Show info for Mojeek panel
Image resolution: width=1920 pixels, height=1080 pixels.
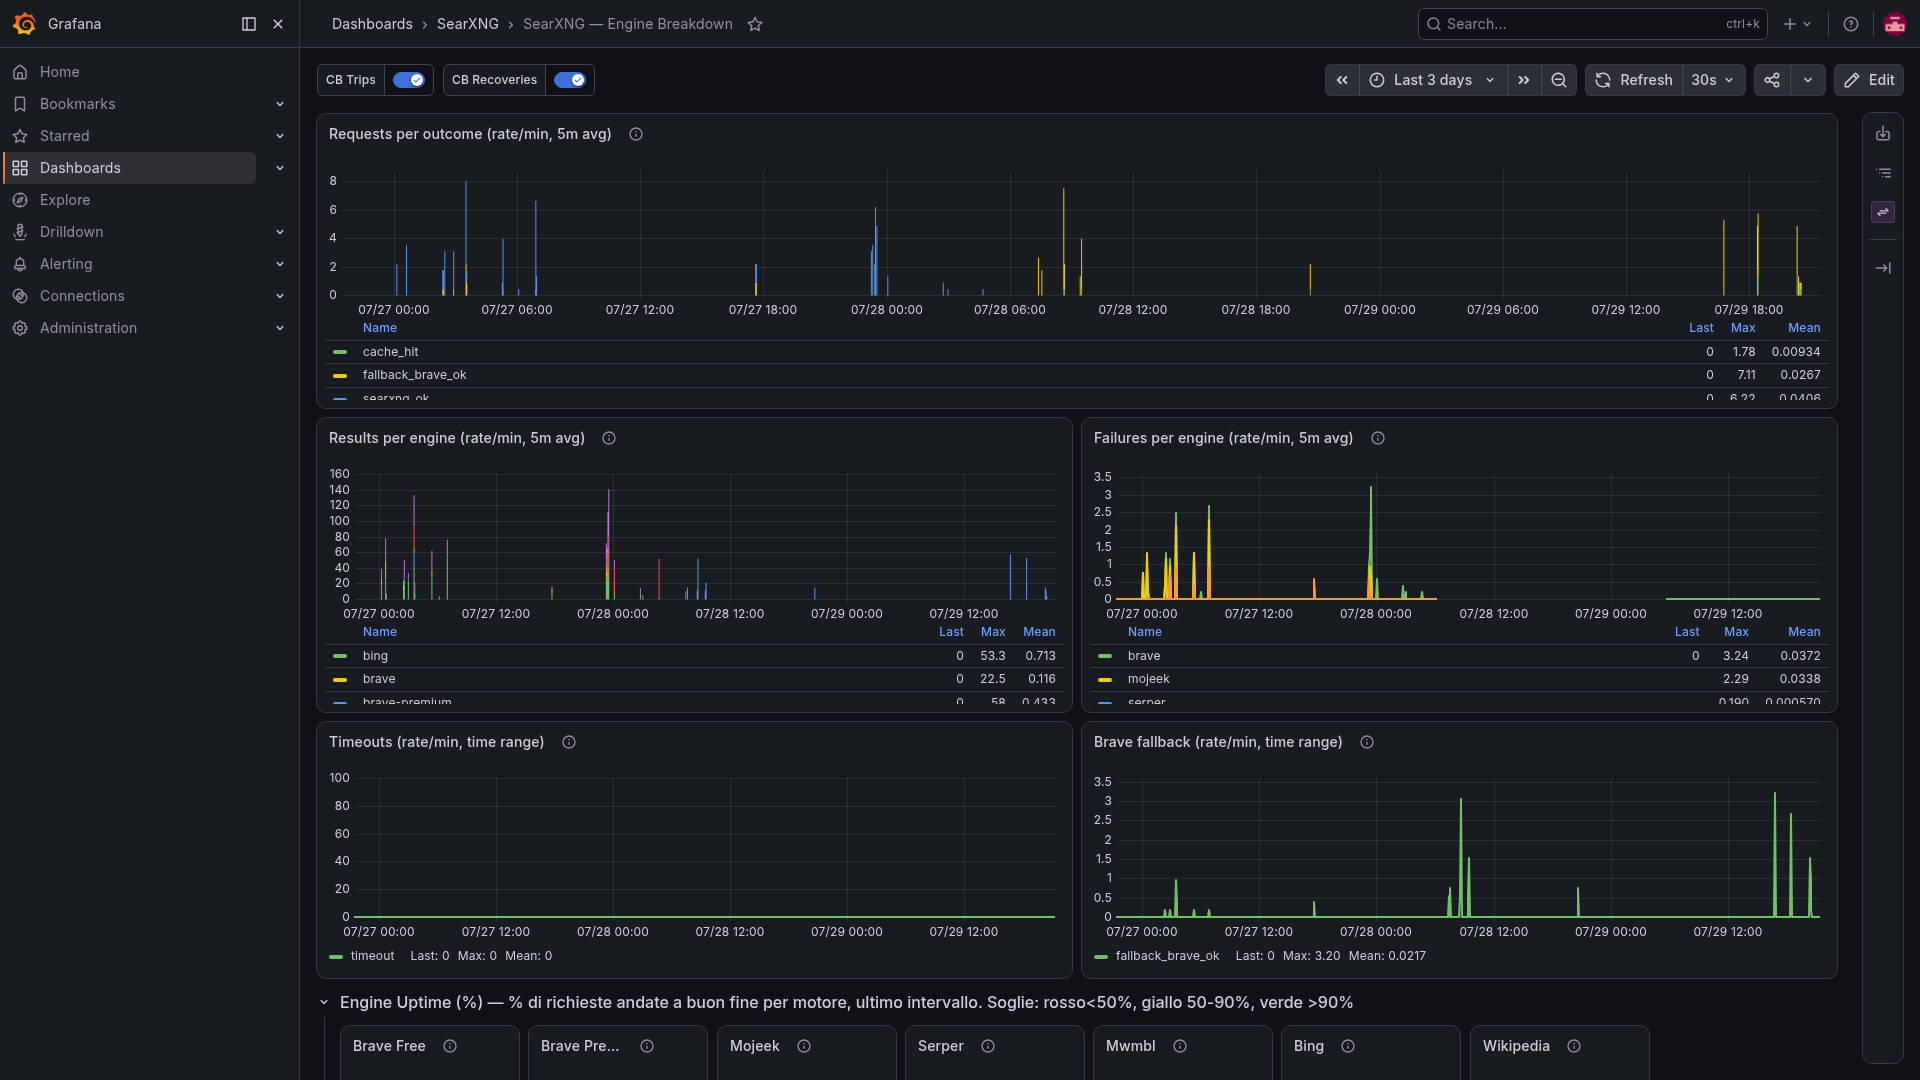[x=804, y=1046]
